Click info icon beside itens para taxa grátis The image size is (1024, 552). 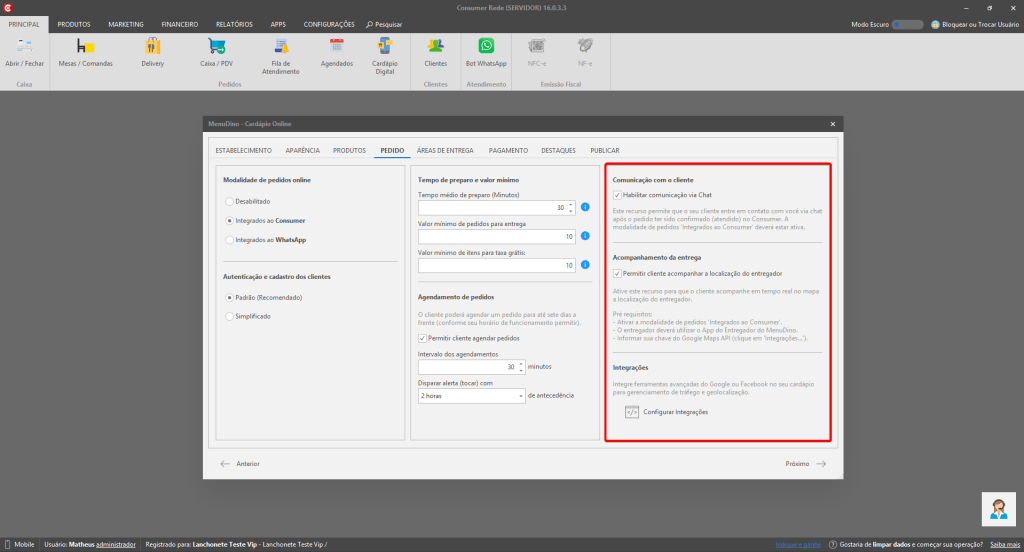585,265
